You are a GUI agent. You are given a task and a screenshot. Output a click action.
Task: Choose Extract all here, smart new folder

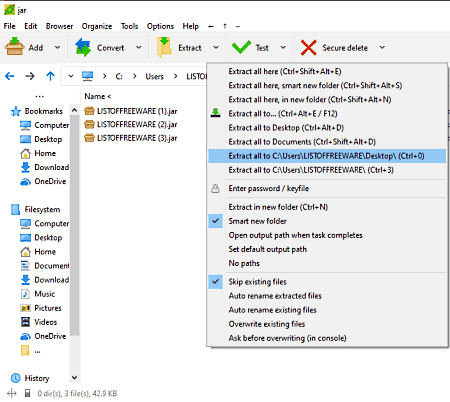(327, 85)
